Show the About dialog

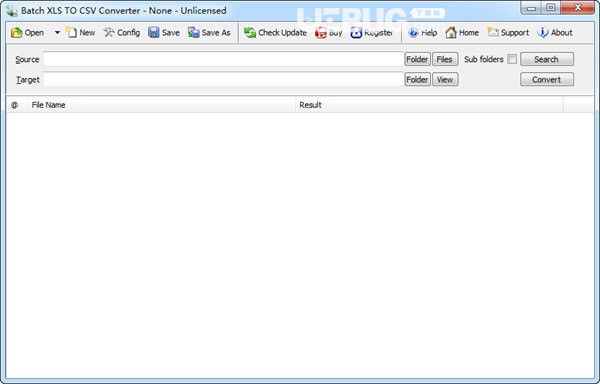[x=555, y=33]
